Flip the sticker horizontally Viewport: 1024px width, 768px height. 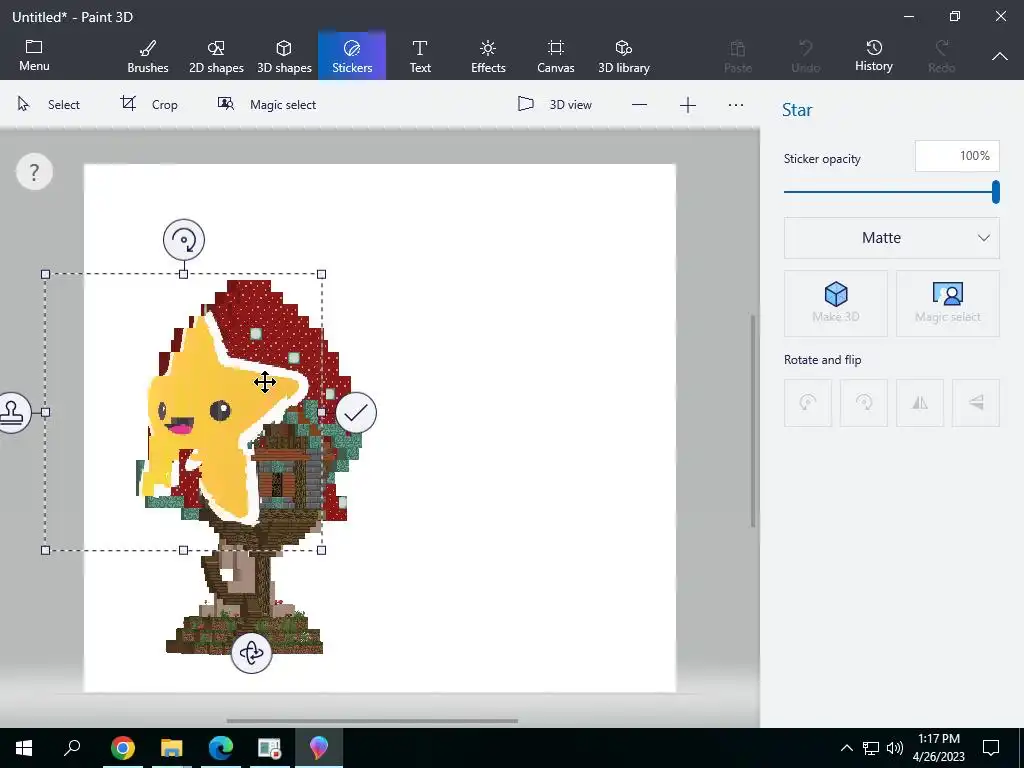point(920,403)
